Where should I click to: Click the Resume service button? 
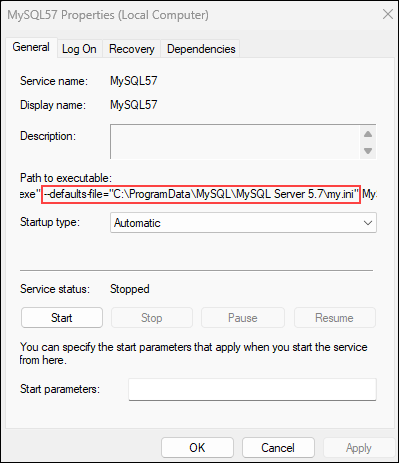point(334,318)
